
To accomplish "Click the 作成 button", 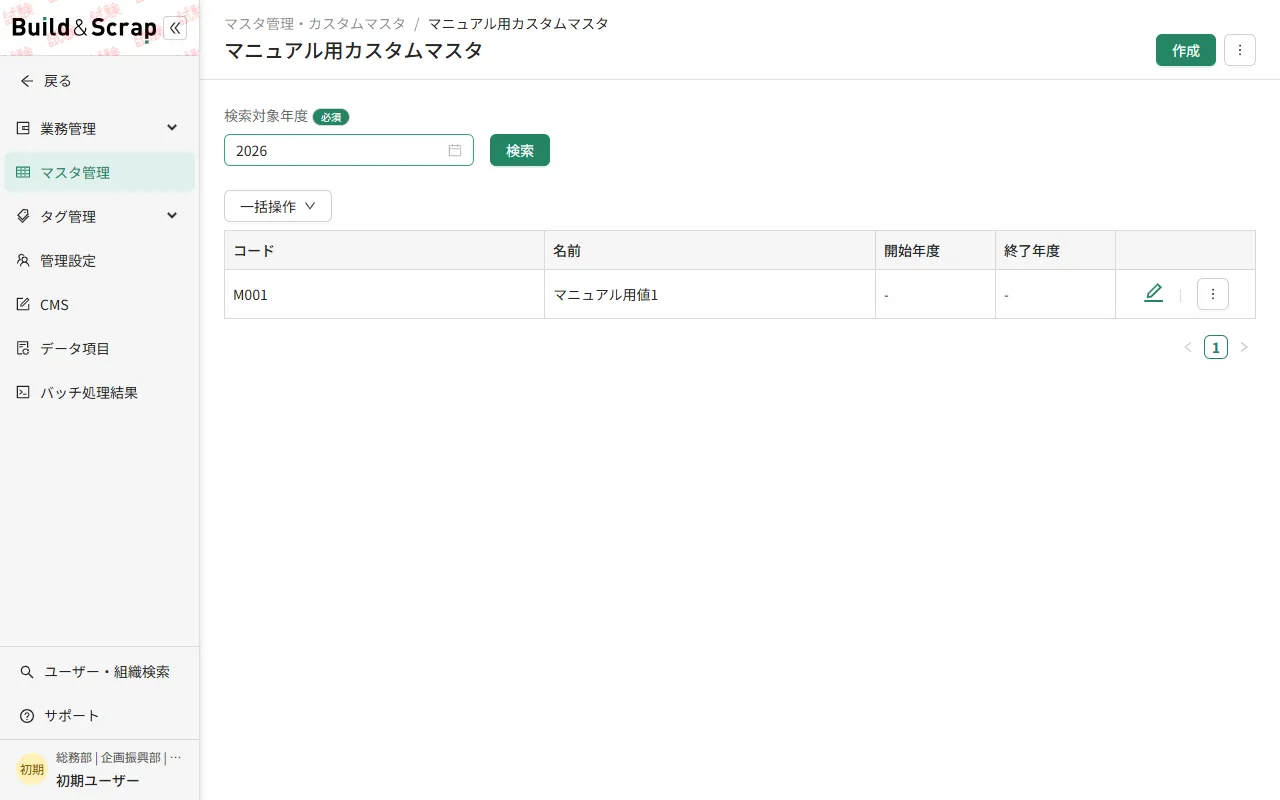I will point(1186,50).
